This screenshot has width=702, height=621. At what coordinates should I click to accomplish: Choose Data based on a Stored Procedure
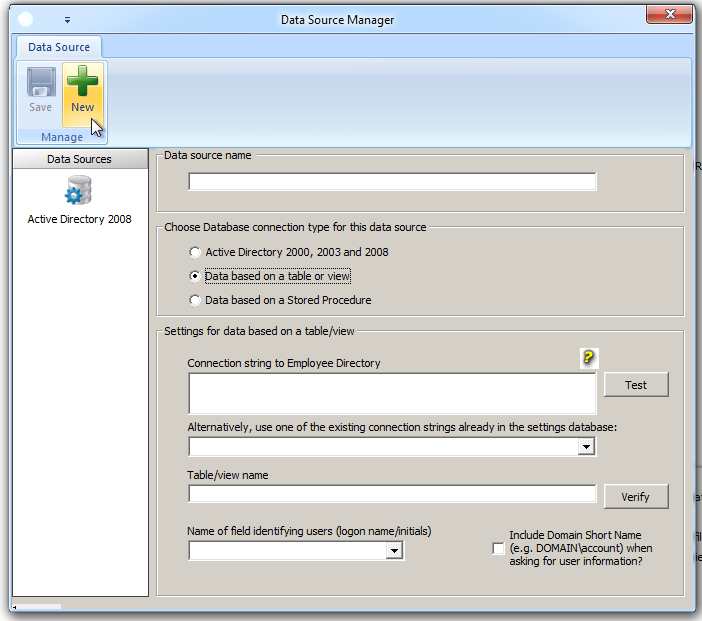[195, 300]
